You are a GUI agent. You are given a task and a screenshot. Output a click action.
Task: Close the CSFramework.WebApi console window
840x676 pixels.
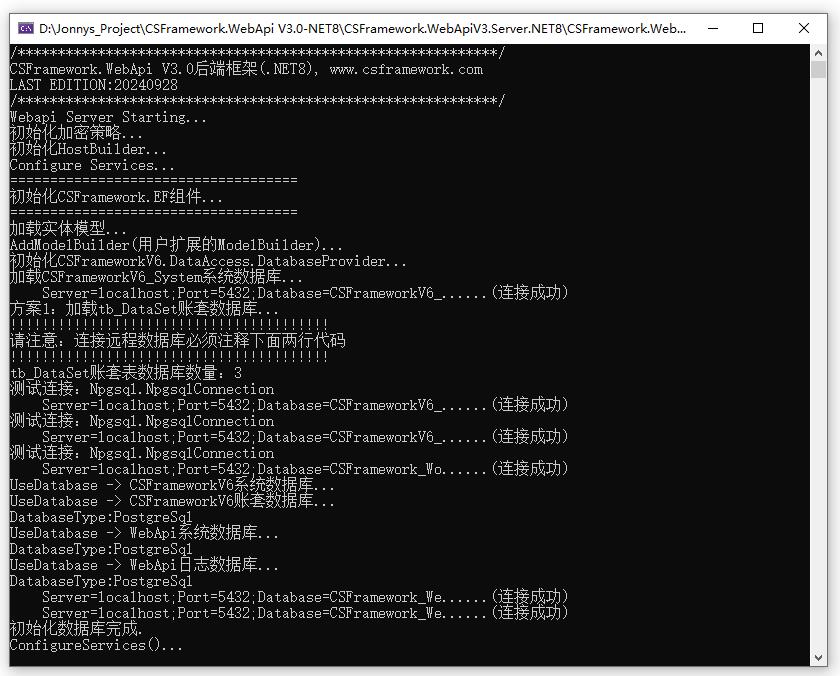tap(805, 29)
